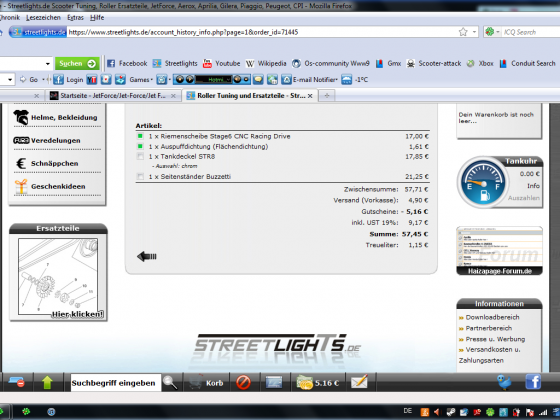Toggle the Seitenständer Buzzetti checkbox
The width and height of the screenshot is (560, 420).
tap(140, 176)
